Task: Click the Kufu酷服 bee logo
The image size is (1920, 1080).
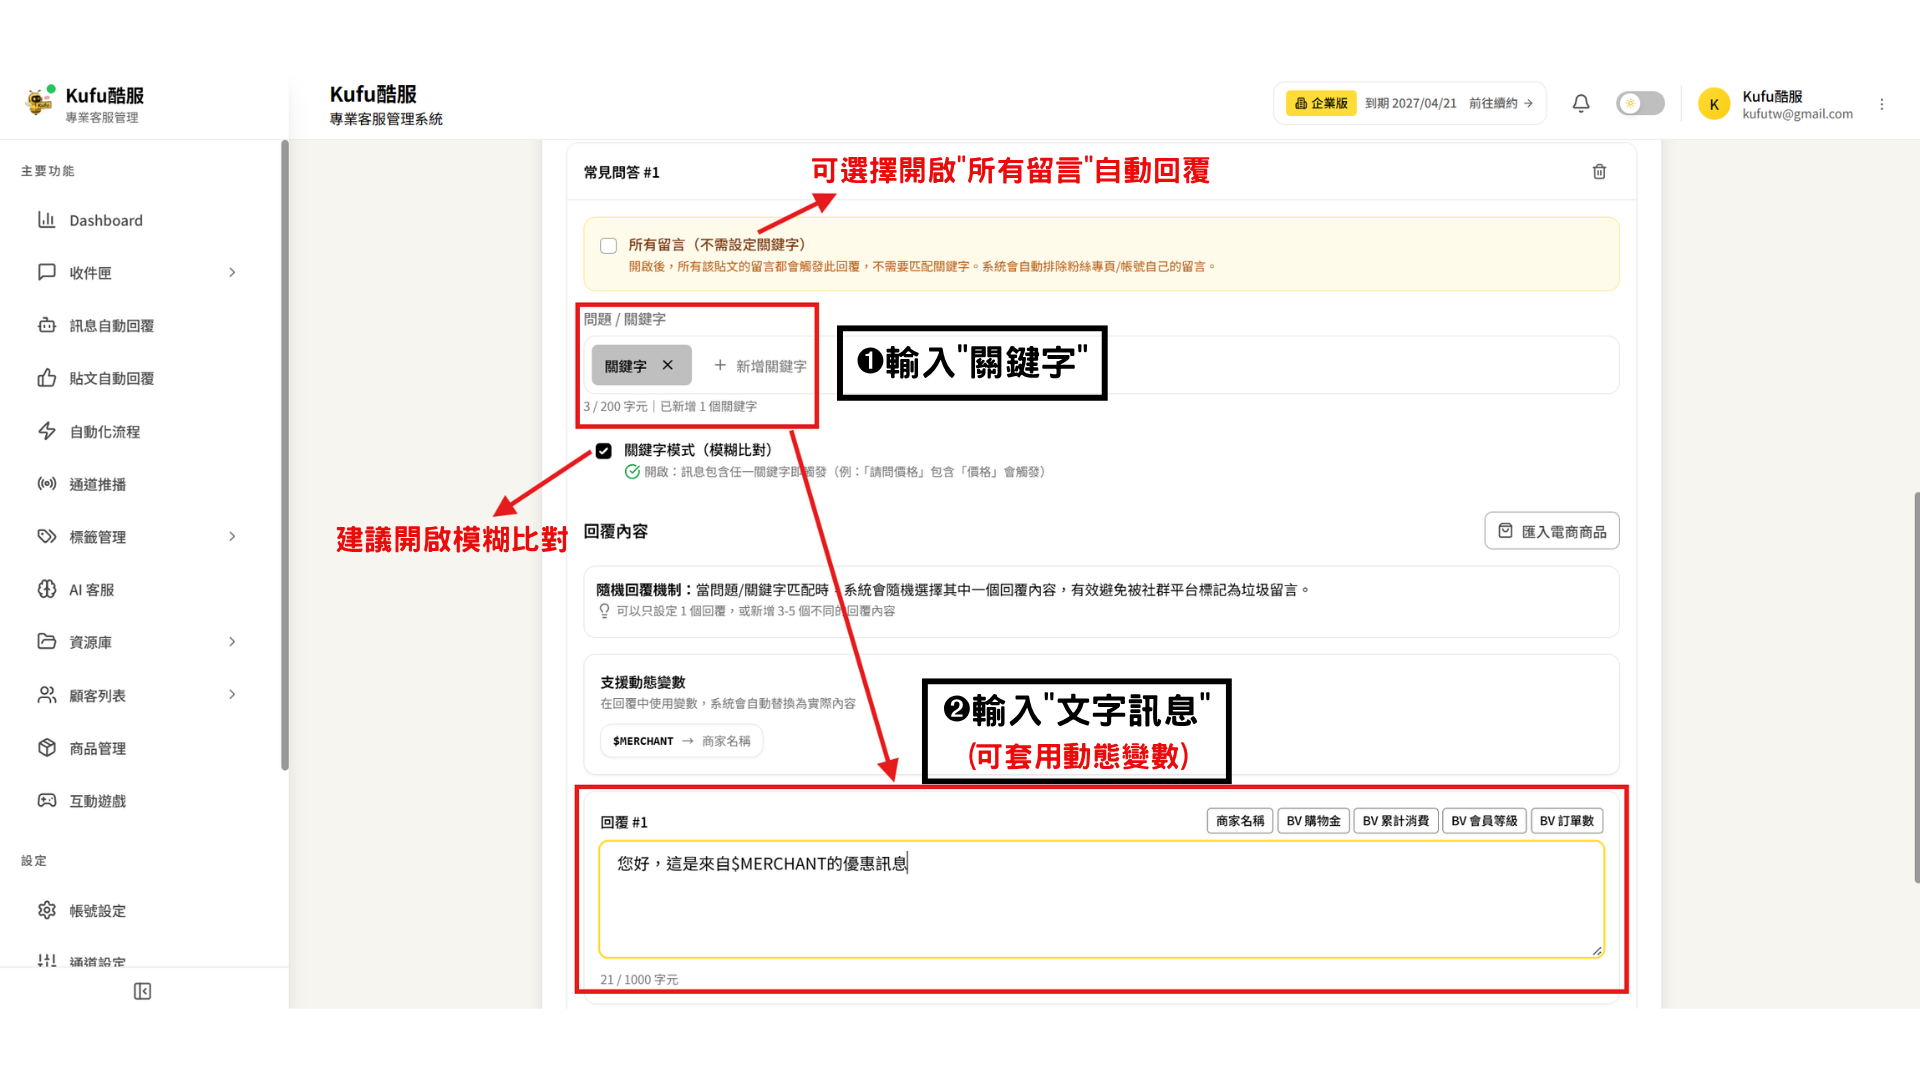Action: pos(39,100)
